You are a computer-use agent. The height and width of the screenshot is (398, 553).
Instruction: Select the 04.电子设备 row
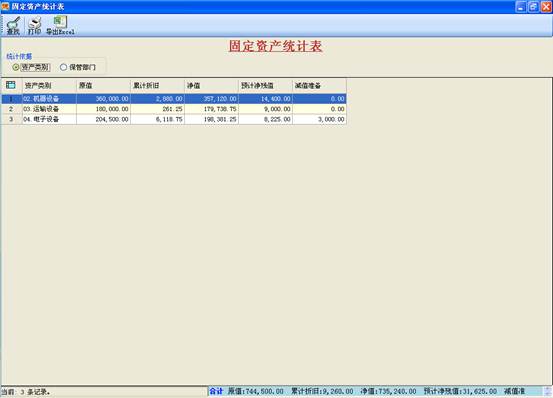click(x=174, y=119)
